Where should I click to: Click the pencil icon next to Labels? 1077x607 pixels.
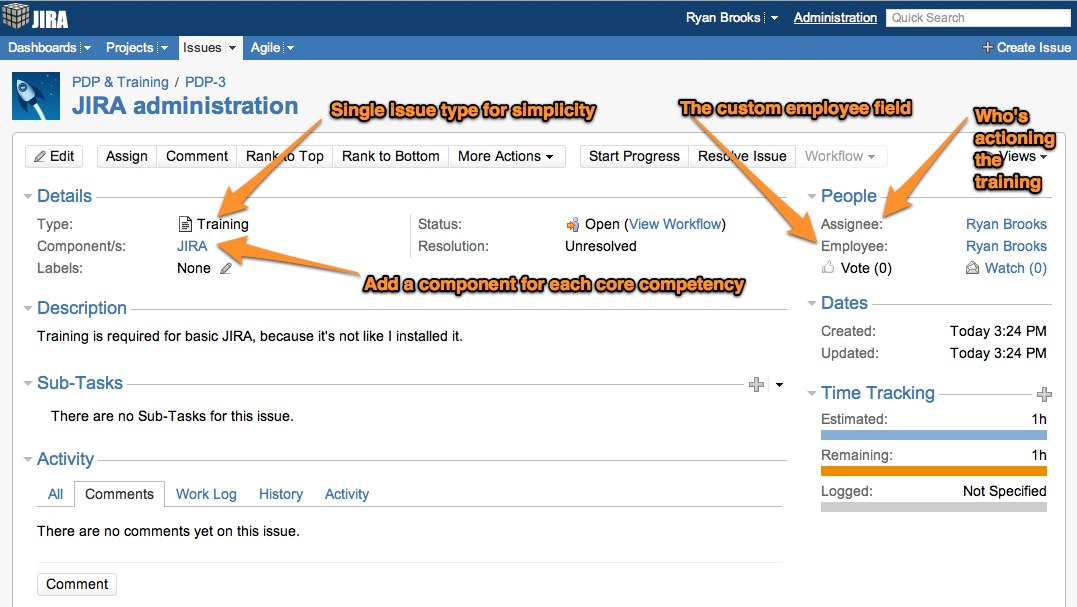[226, 268]
